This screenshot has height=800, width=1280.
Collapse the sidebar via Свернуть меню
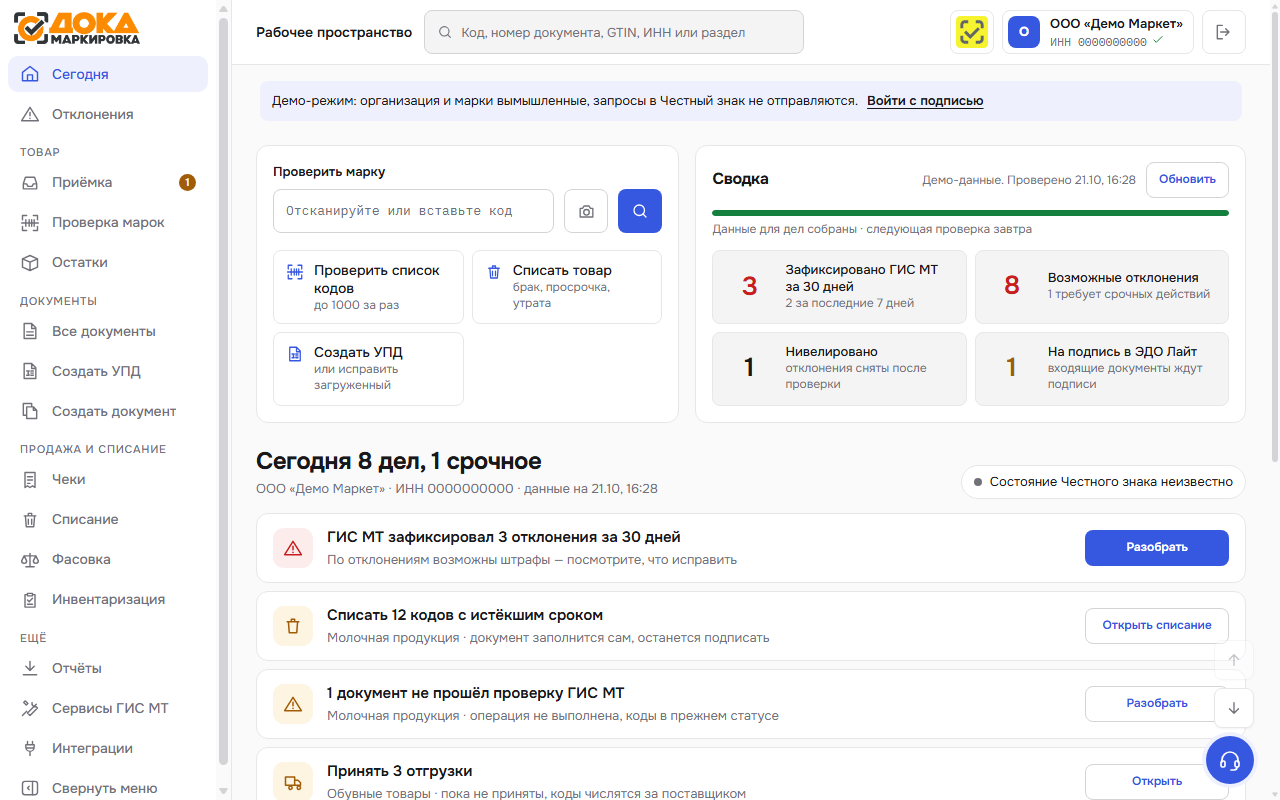click(x=108, y=788)
